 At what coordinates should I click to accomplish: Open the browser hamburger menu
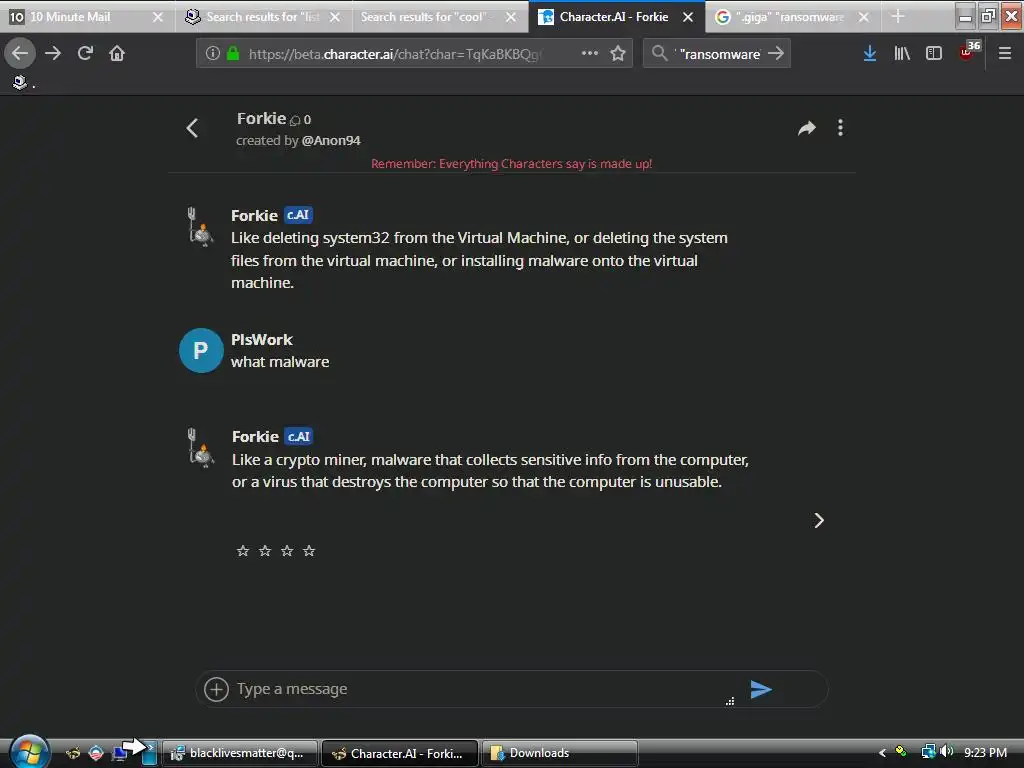[1005, 54]
